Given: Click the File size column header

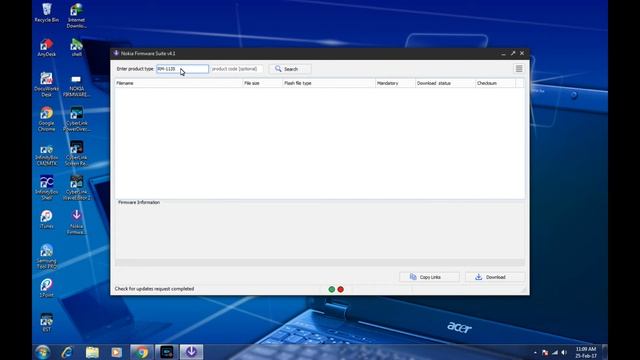Looking at the screenshot, I should [262, 83].
